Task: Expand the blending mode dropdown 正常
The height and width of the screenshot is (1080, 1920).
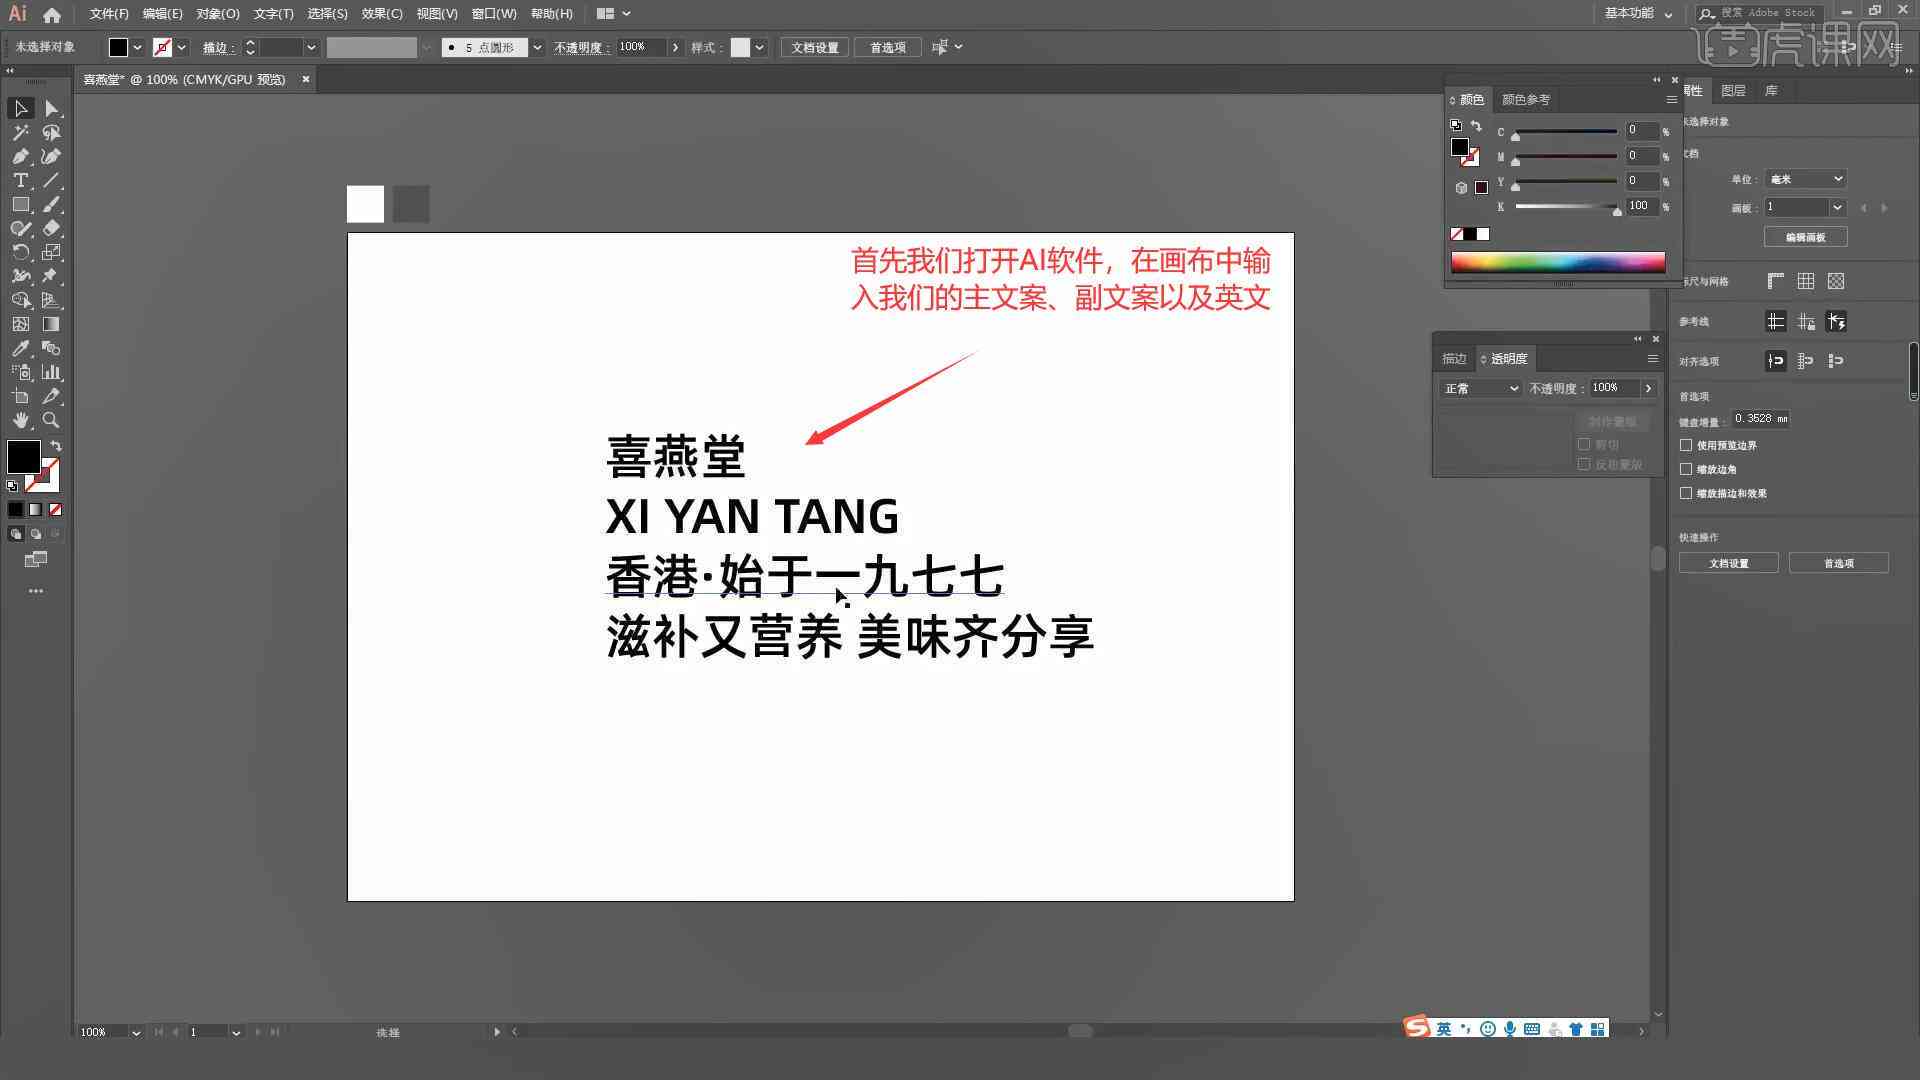Action: pyautogui.click(x=1477, y=388)
